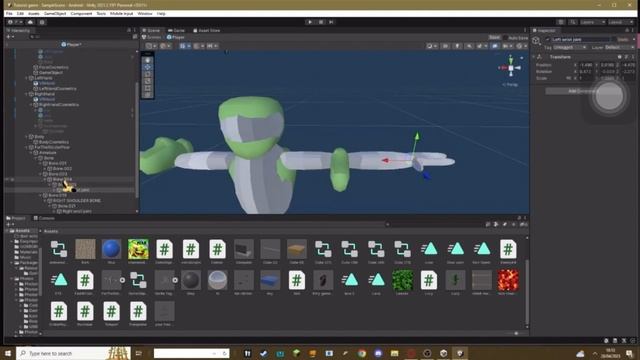Image resolution: width=640 pixels, height=360 pixels.
Task: Open the Component menu
Action: click(81, 13)
